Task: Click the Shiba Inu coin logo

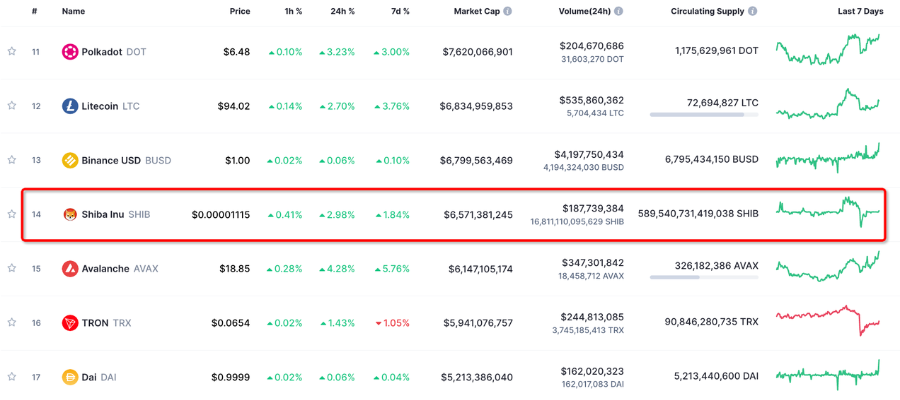Action: click(x=70, y=214)
